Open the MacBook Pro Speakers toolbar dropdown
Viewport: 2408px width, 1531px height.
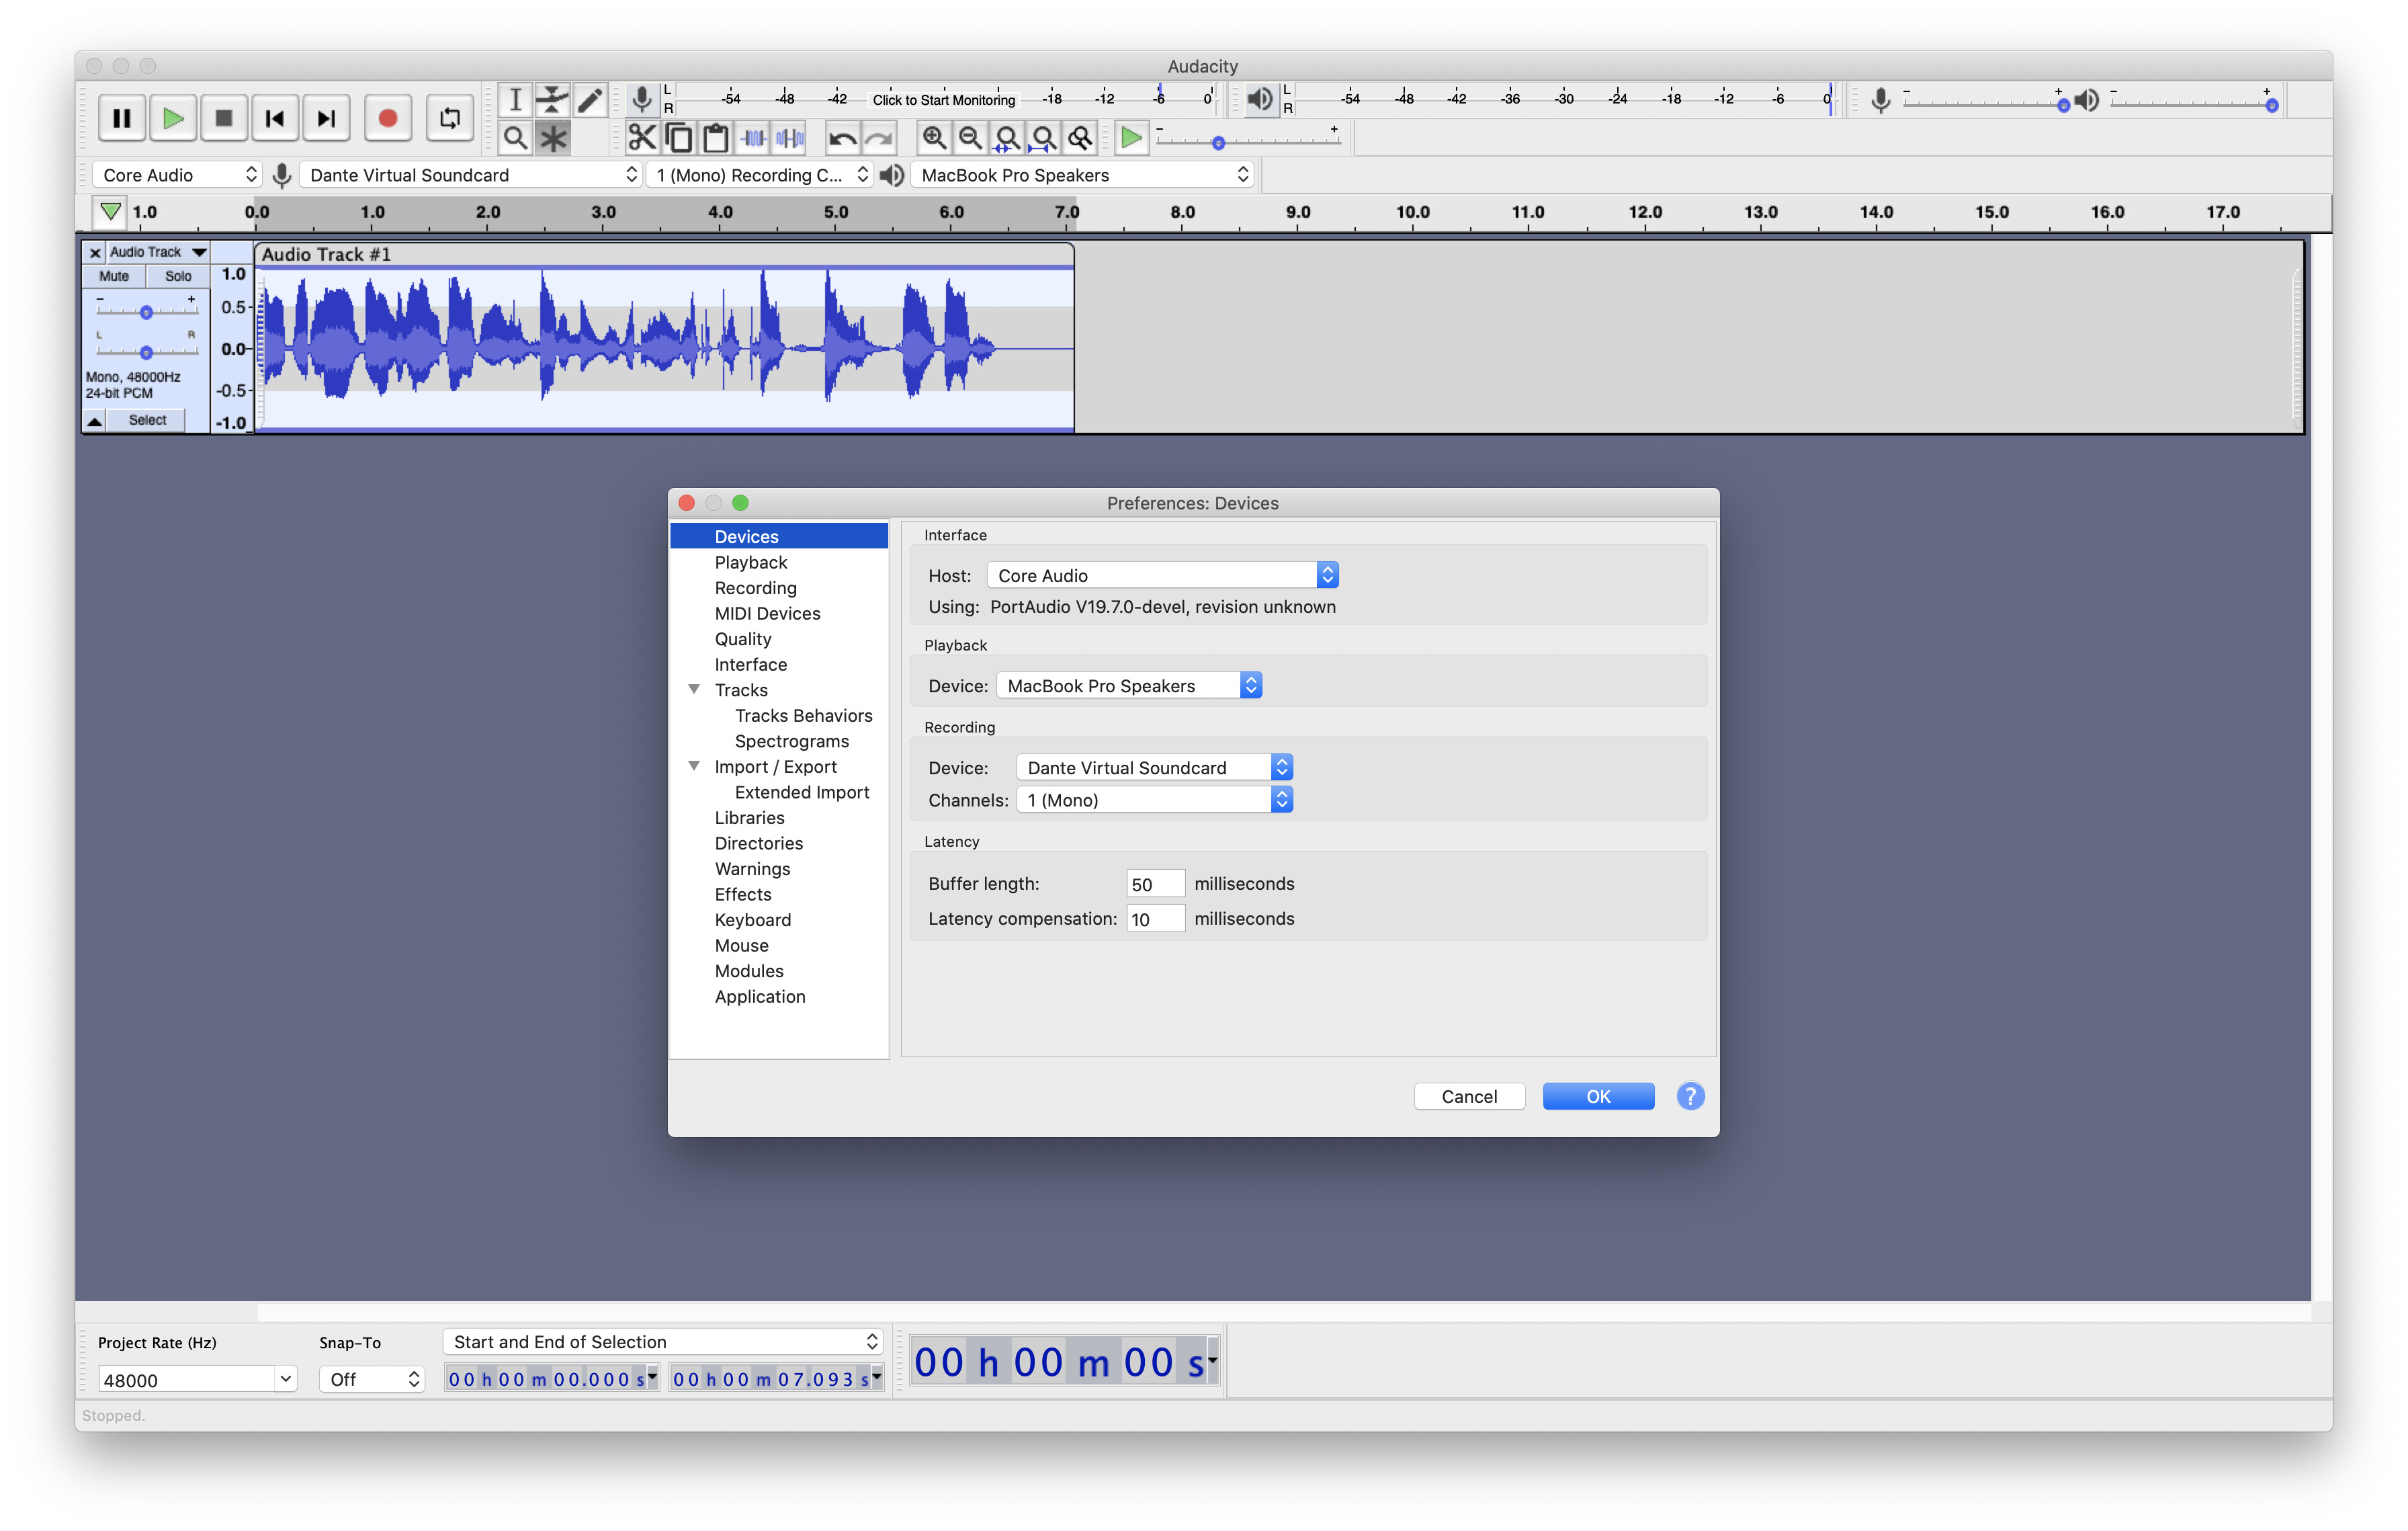click(x=1082, y=175)
